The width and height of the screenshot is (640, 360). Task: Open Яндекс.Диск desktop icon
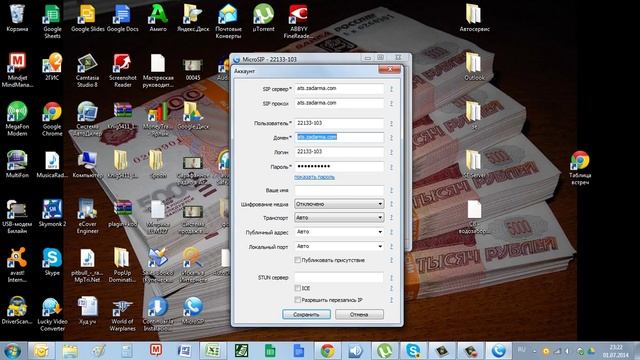pos(193,18)
